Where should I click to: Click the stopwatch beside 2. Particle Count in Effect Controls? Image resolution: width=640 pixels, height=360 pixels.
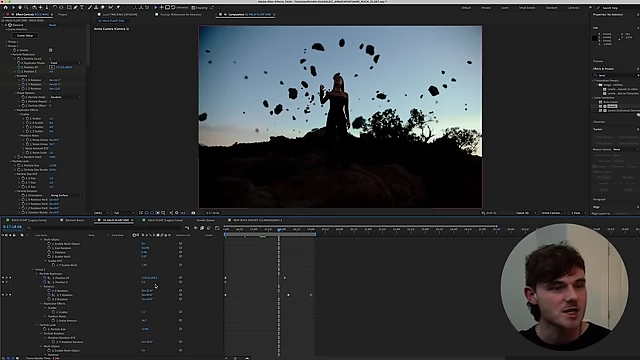18,59
